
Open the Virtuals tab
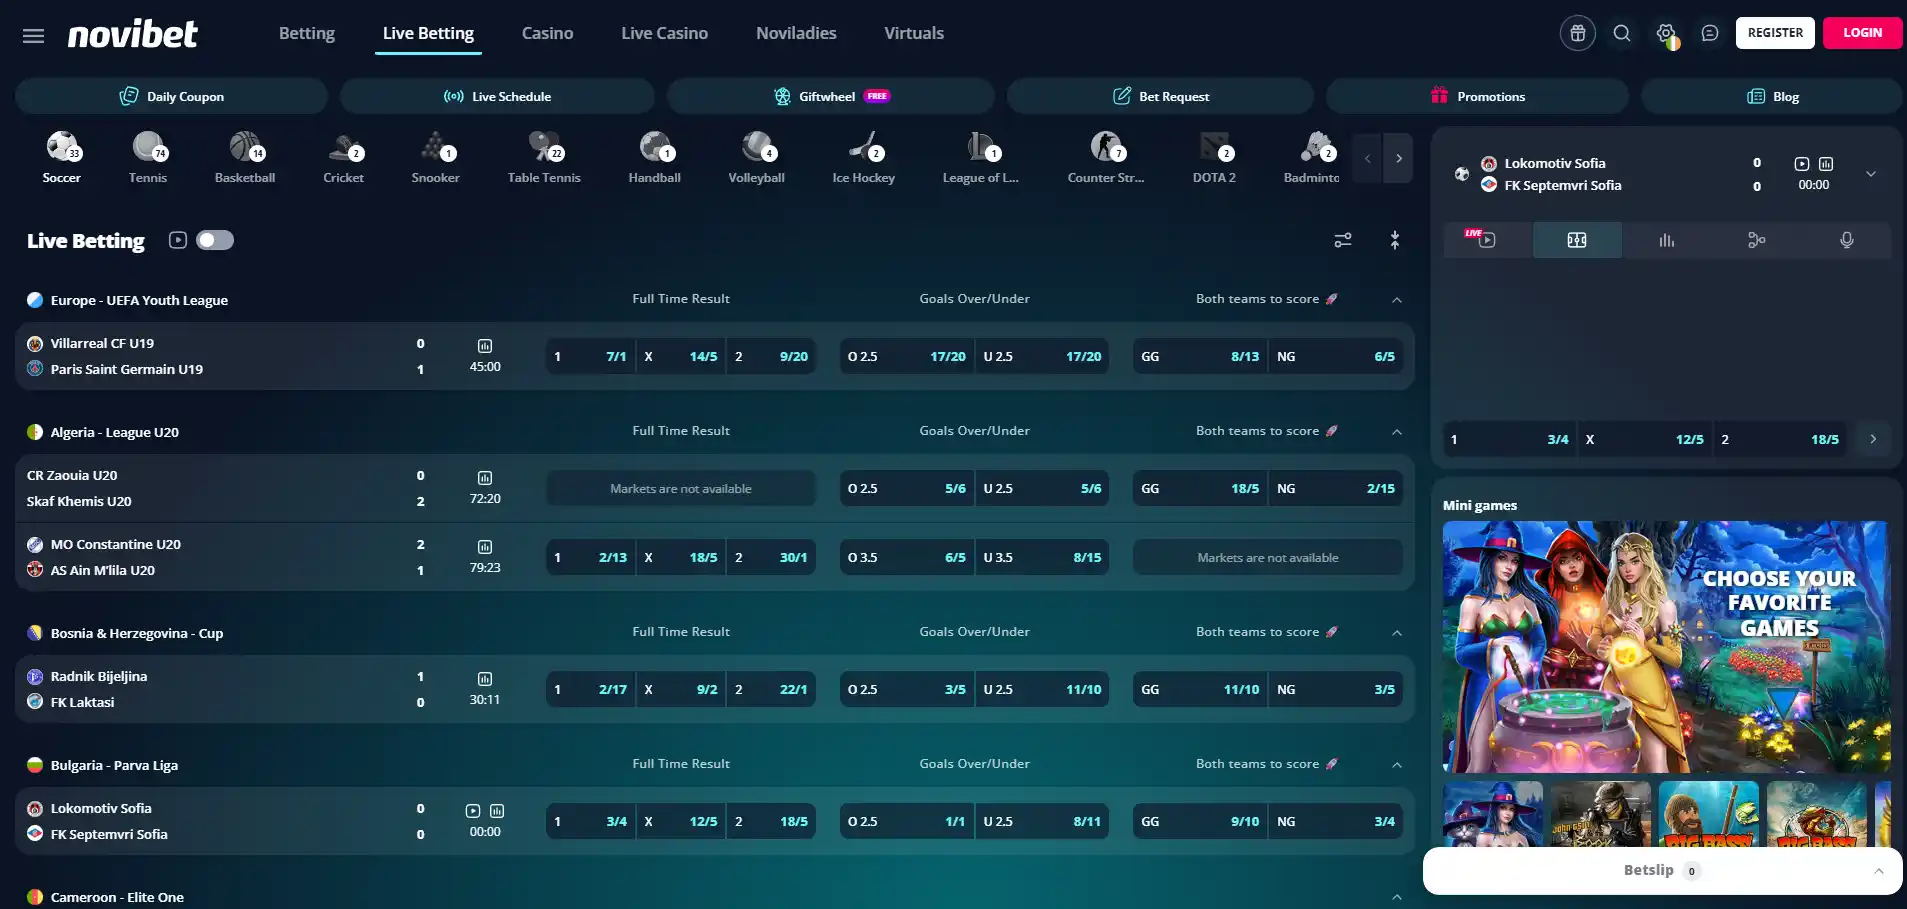[x=914, y=33]
